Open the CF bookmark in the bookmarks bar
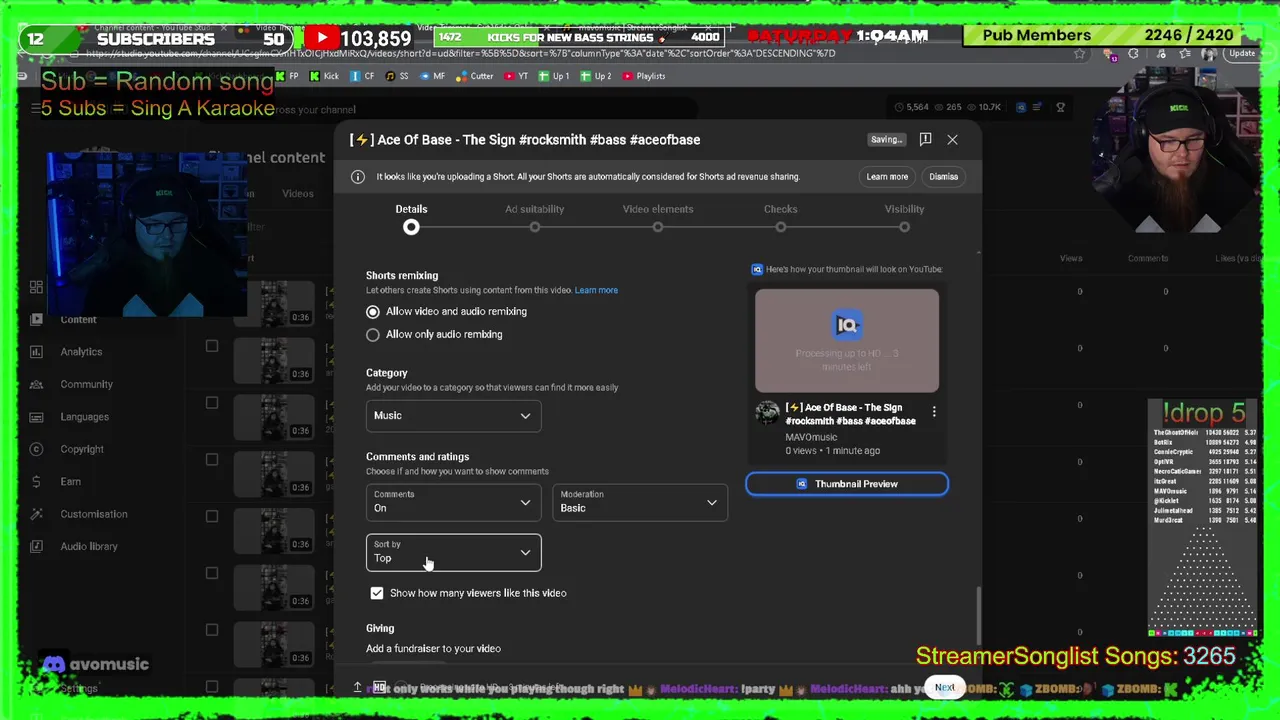 [x=363, y=76]
